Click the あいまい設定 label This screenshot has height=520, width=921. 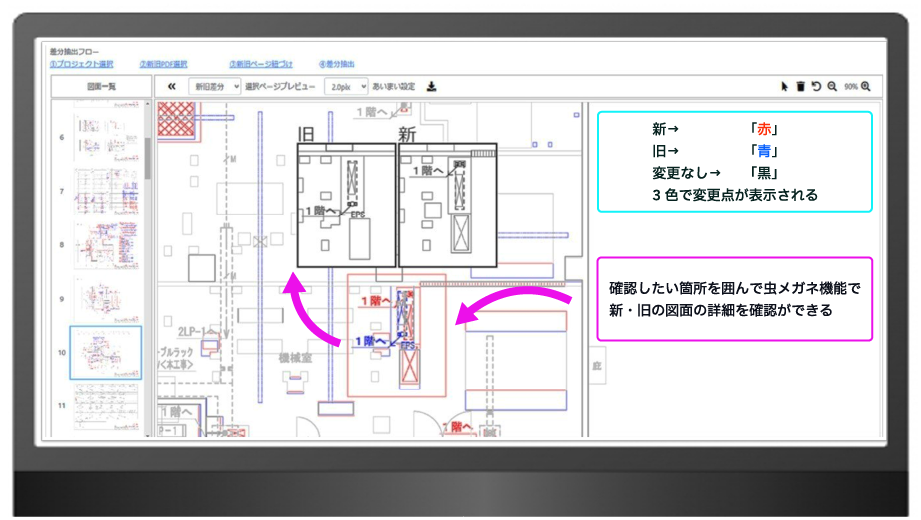[x=394, y=86]
